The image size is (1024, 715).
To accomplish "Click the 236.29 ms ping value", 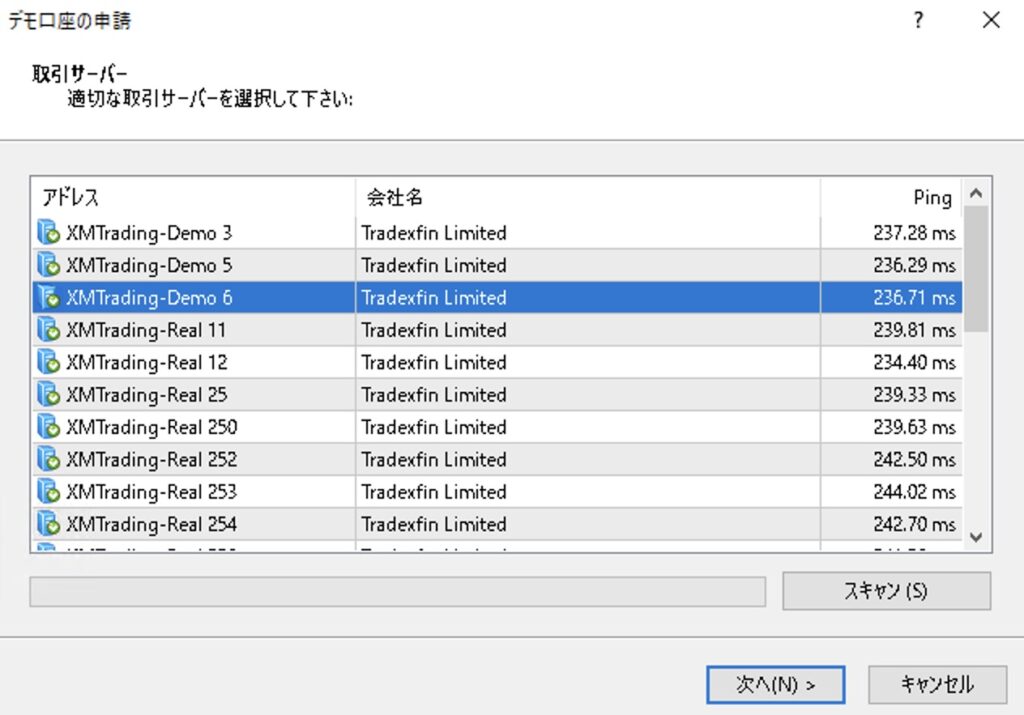I will point(914,266).
